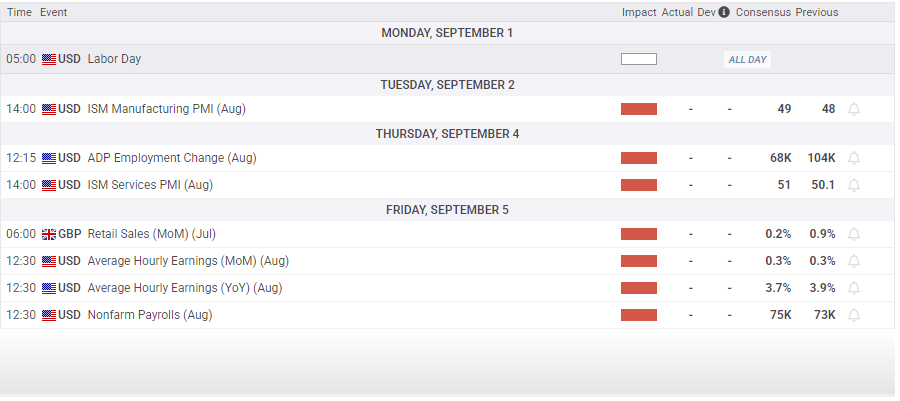Click the ALL DAY badge for Labor Day
This screenshot has height=401, width=900.
pos(747,60)
